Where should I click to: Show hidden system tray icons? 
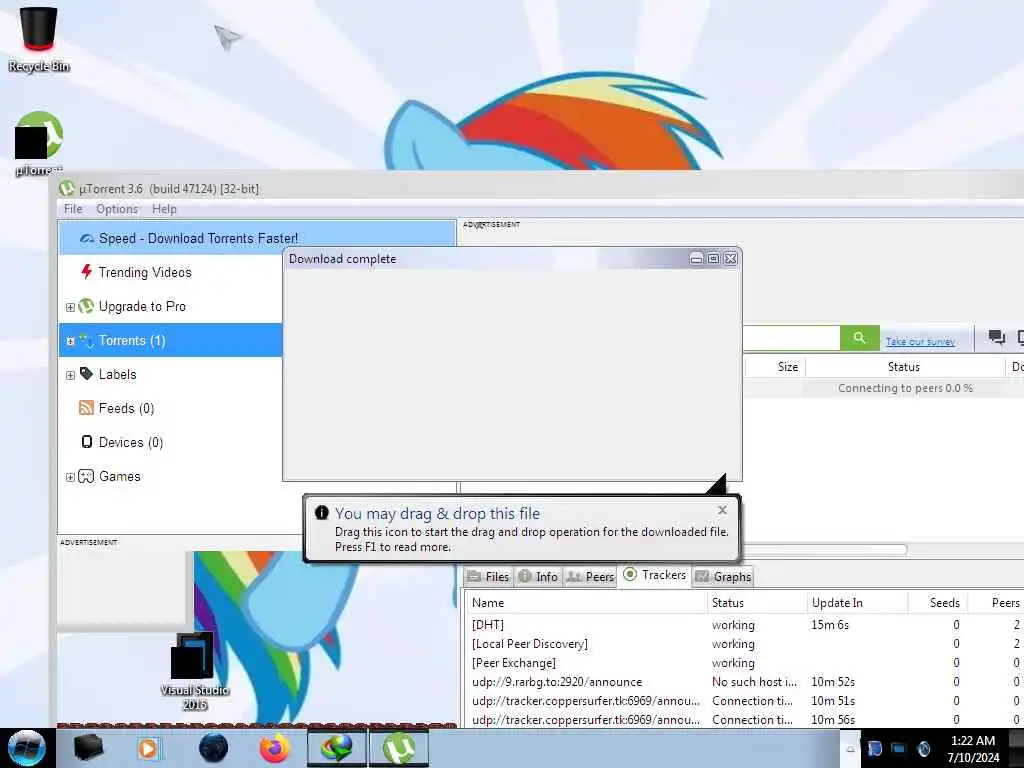click(850, 749)
